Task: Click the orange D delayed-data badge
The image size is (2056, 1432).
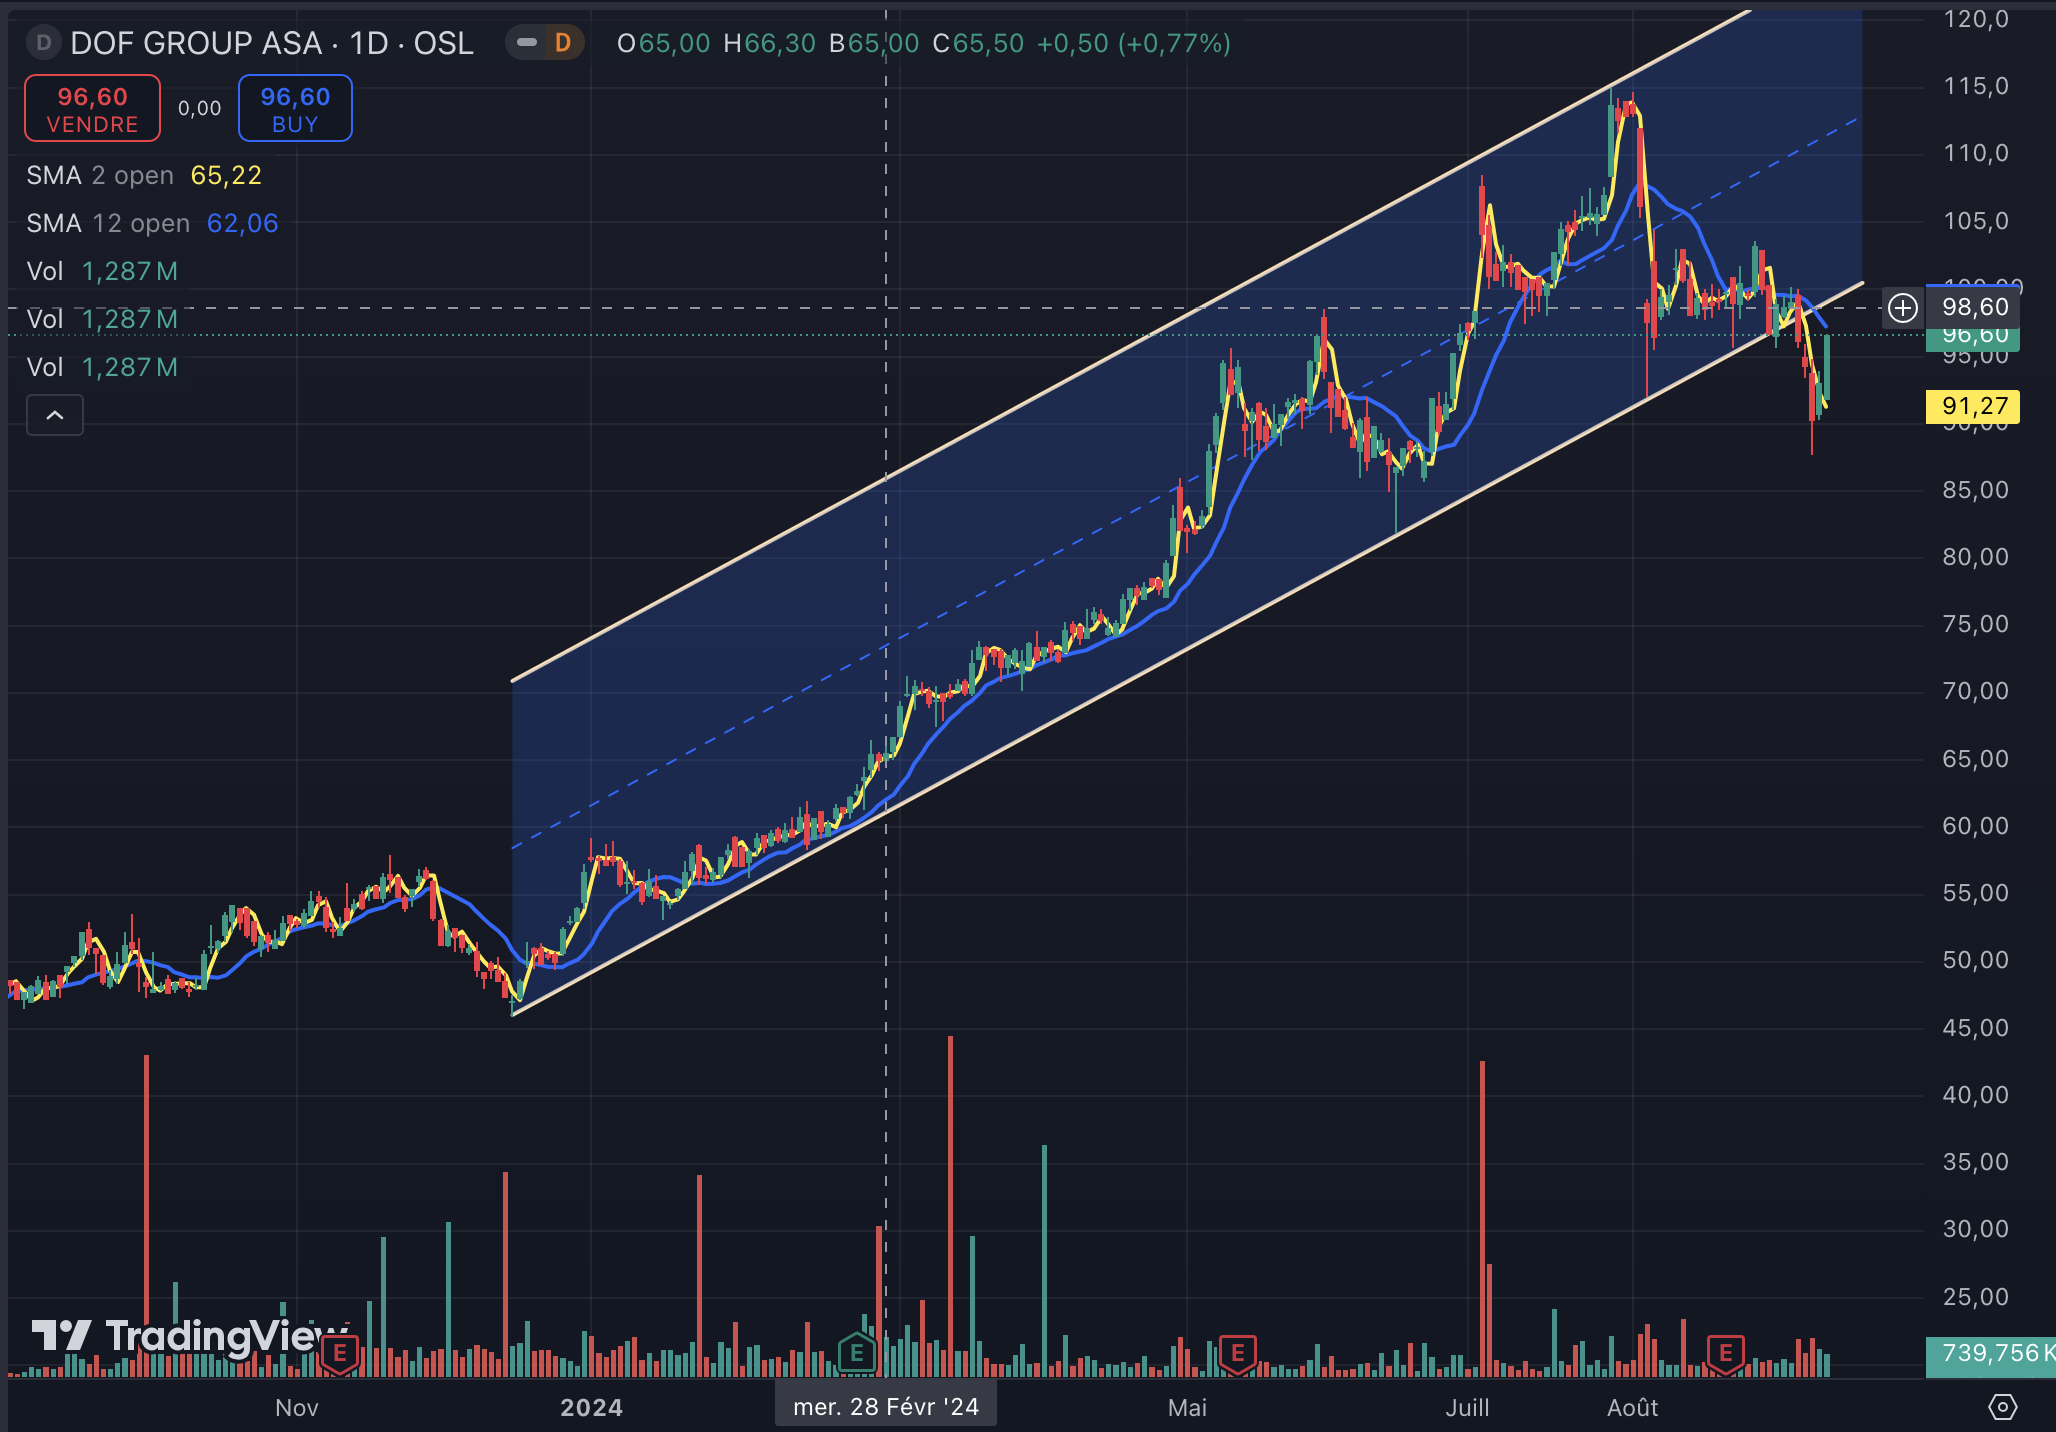Action: pyautogui.click(x=563, y=43)
